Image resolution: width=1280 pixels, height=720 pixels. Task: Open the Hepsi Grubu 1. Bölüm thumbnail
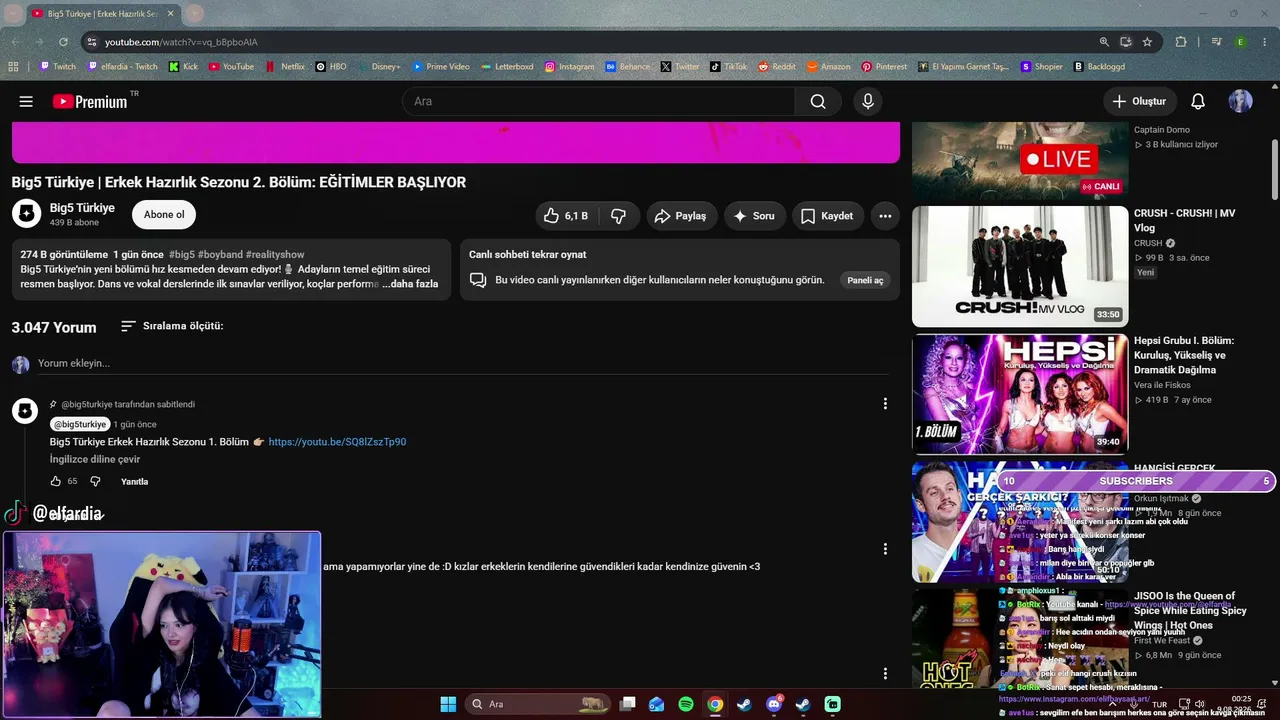(1020, 394)
